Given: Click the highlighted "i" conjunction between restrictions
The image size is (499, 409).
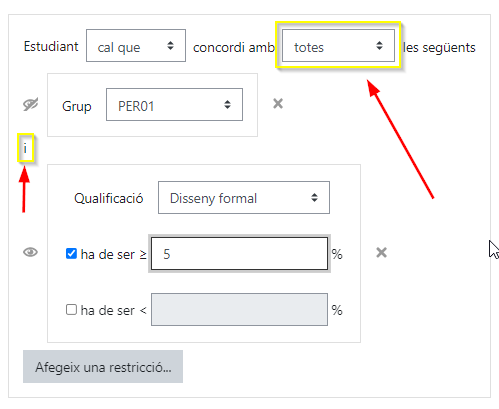Looking at the screenshot, I should pos(25,148).
